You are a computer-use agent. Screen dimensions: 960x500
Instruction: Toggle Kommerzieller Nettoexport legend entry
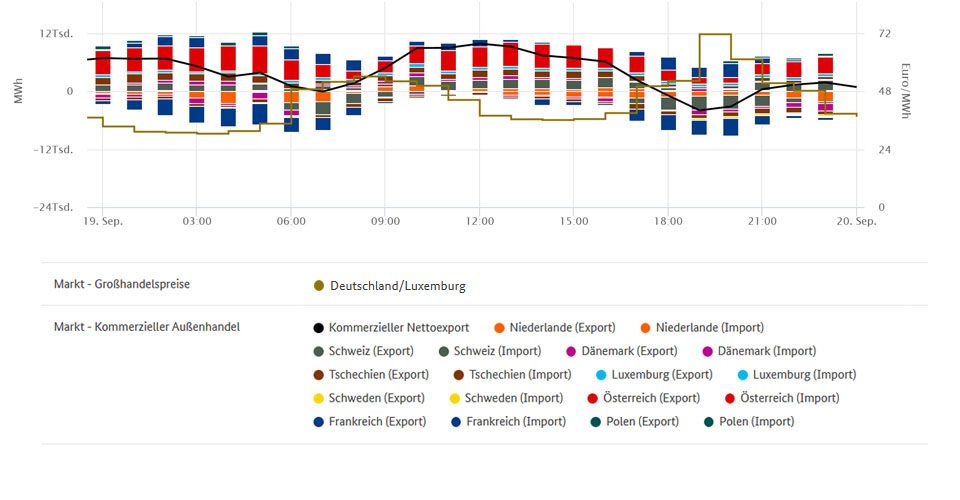(391, 327)
